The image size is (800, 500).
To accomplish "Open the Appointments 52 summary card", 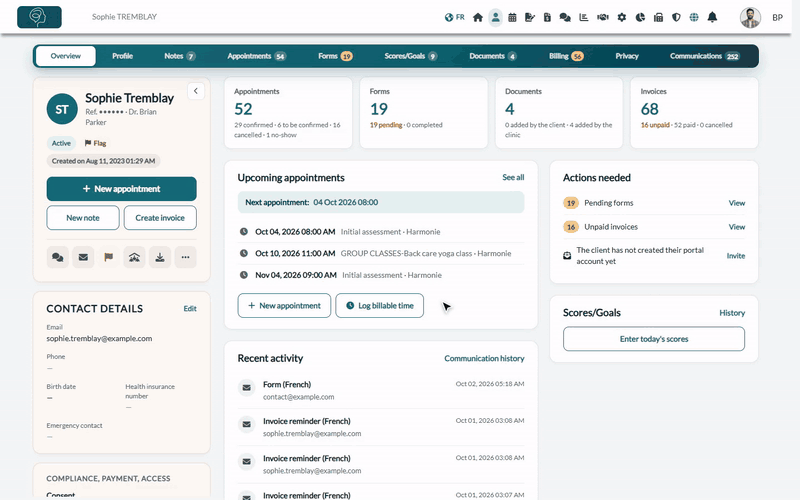I will 288,113.
